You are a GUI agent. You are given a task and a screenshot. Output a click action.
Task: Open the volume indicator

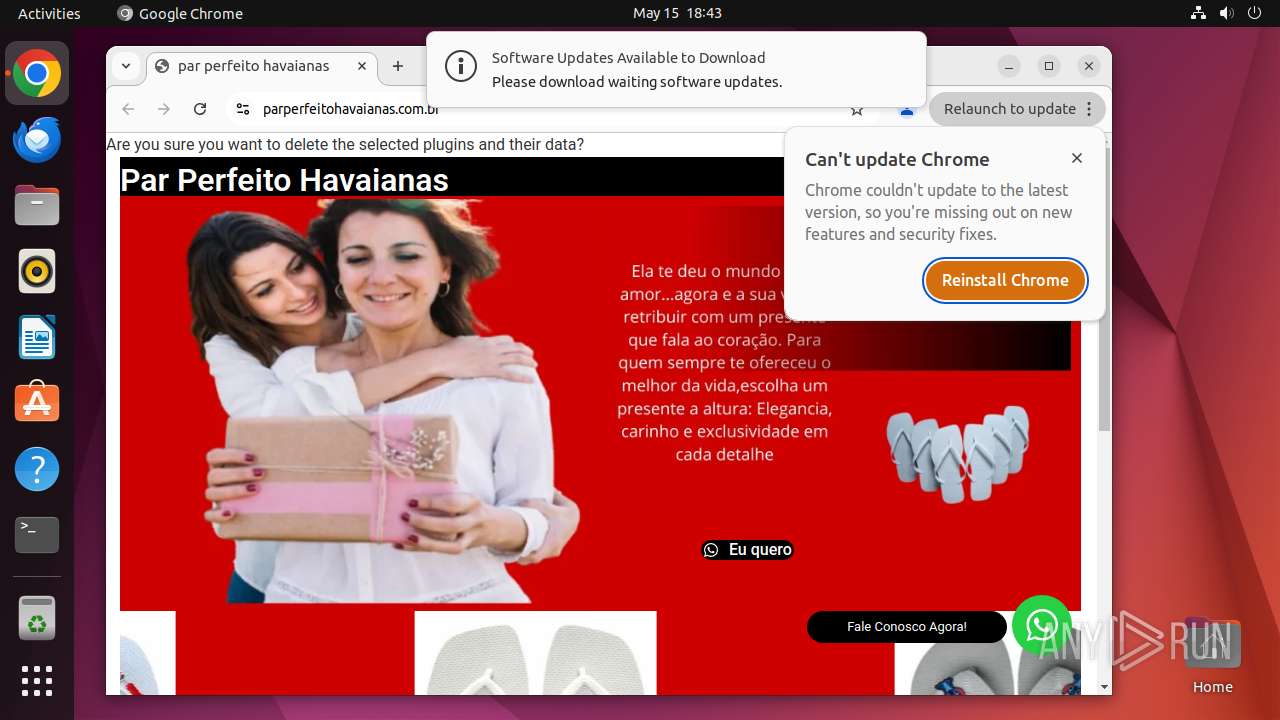1226,13
